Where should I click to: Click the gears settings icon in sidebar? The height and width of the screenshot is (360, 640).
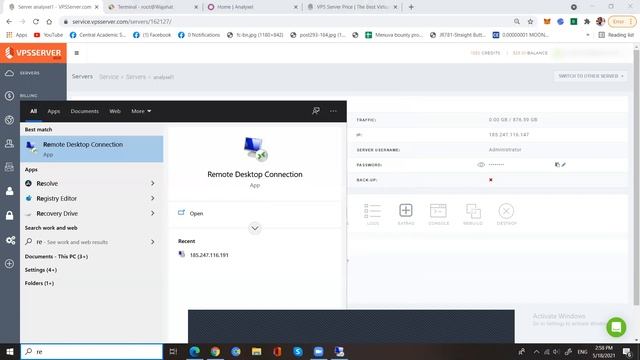pyautogui.click(x=10, y=240)
